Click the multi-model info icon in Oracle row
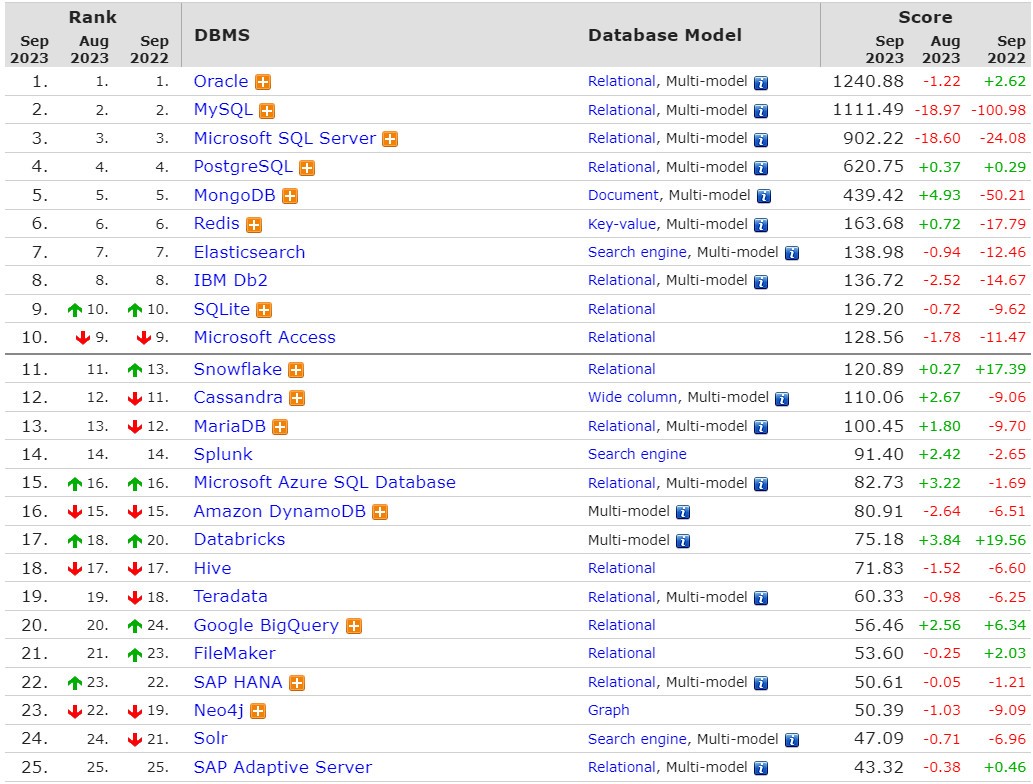 point(761,83)
